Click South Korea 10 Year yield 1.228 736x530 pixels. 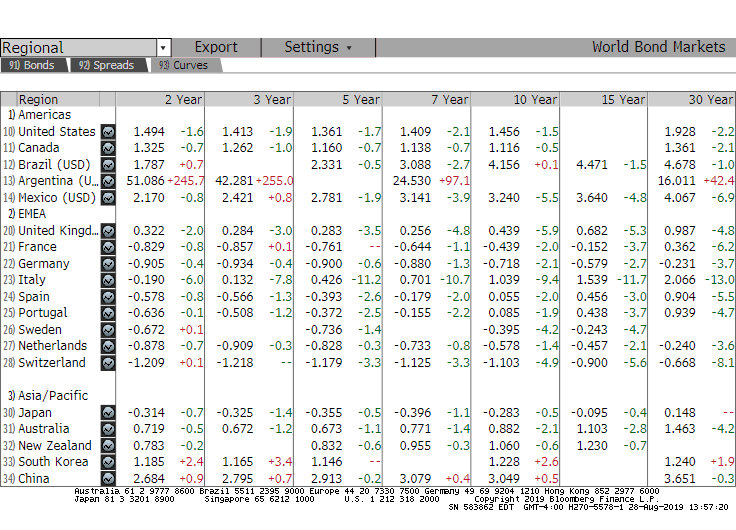tap(504, 462)
